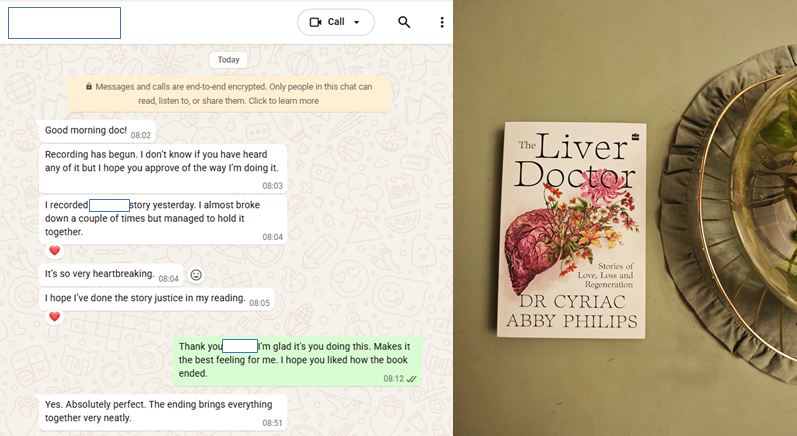Click the video camera icon

[x=316, y=22]
